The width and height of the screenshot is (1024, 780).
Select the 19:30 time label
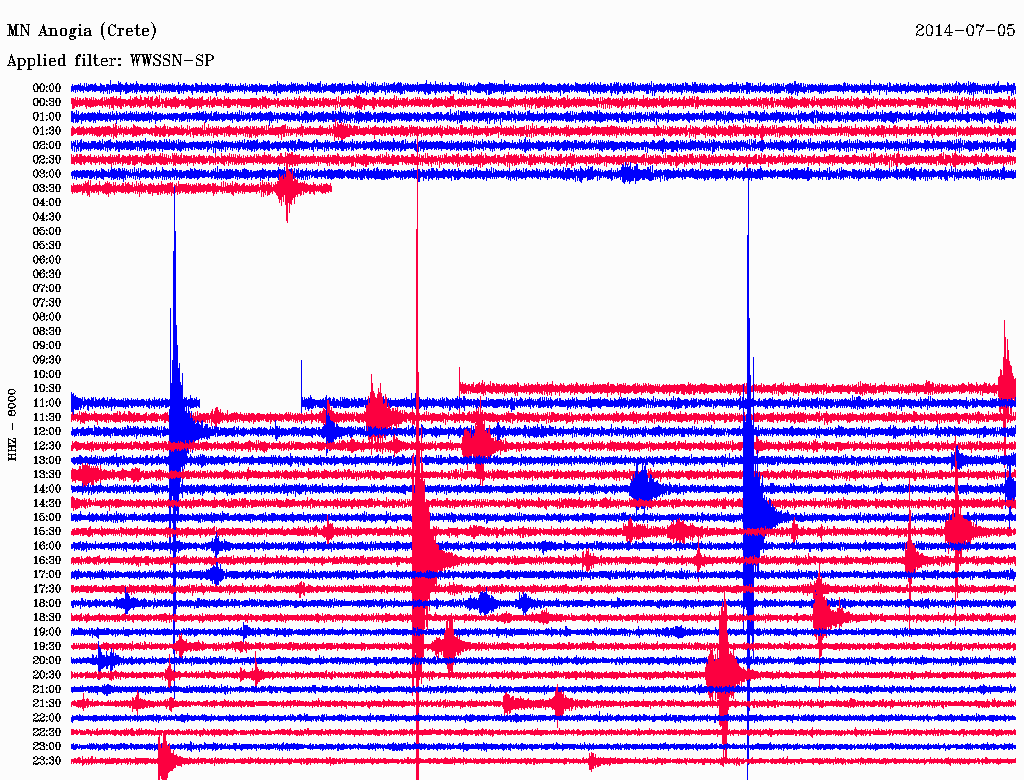tap(46, 646)
